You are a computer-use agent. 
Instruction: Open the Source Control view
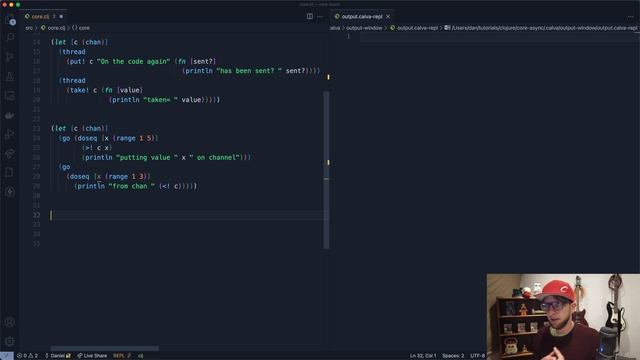tap(10, 57)
